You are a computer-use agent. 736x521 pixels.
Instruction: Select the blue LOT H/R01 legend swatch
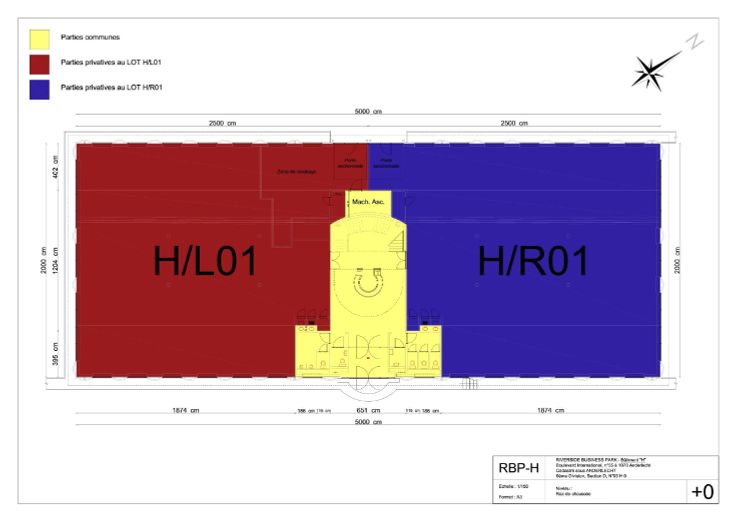(x=39, y=89)
